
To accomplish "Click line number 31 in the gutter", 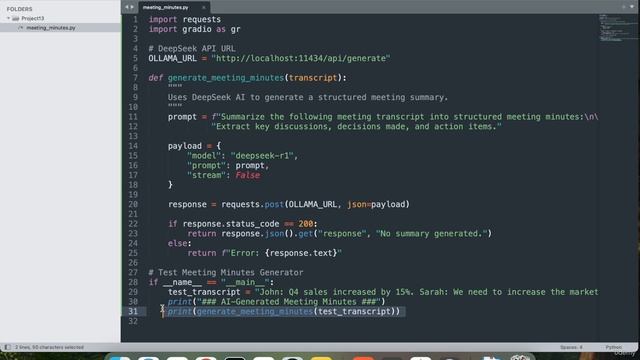I will 133,311.
